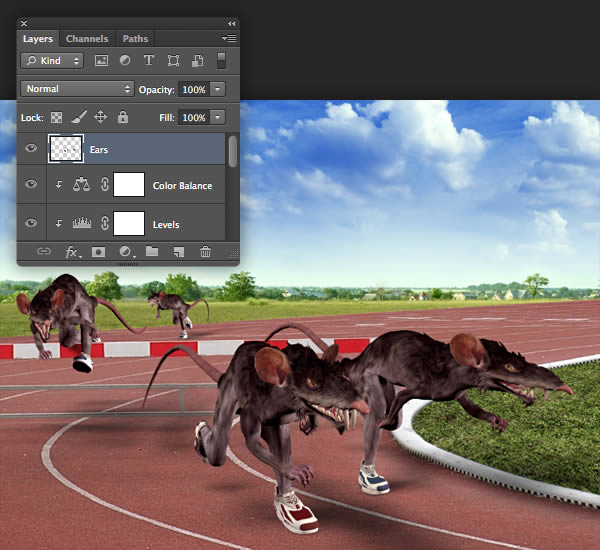This screenshot has width=600, height=550.
Task: Click the Link layers icon
Action: [44, 251]
